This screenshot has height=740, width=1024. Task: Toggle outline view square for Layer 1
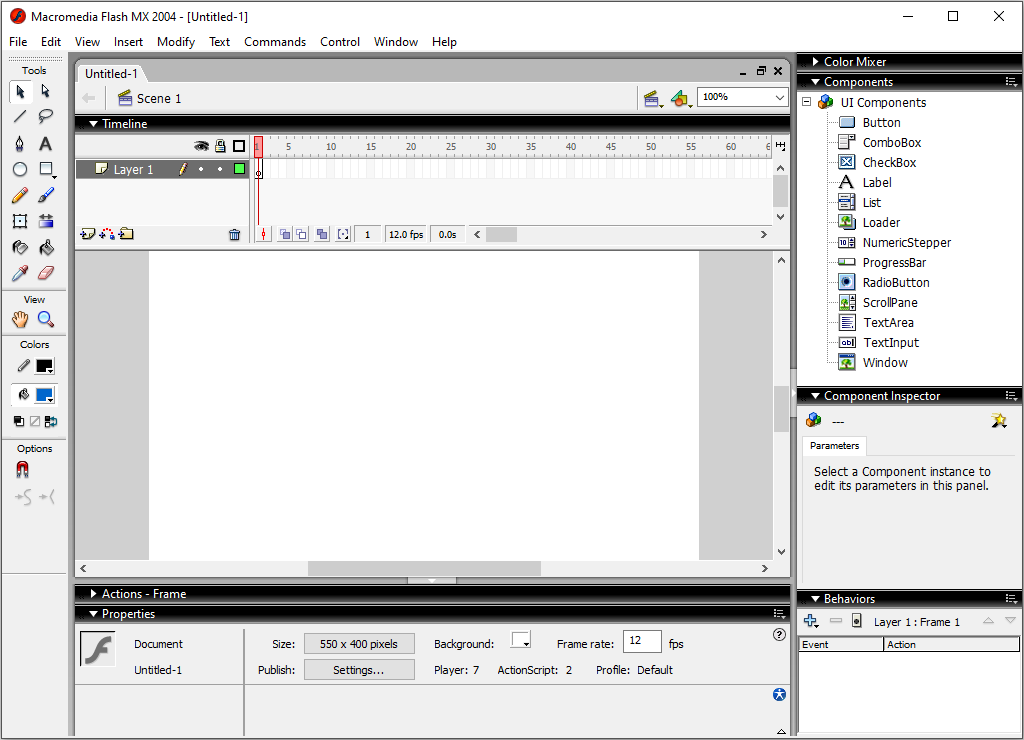coord(240,169)
